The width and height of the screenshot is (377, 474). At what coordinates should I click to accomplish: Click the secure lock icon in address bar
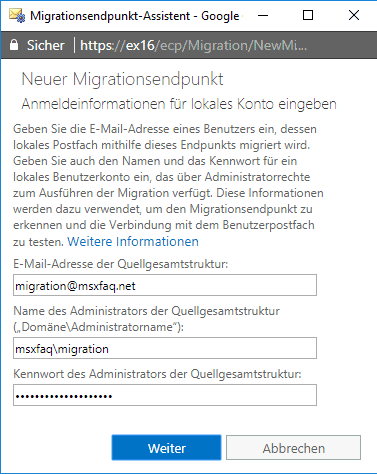[x=14, y=45]
